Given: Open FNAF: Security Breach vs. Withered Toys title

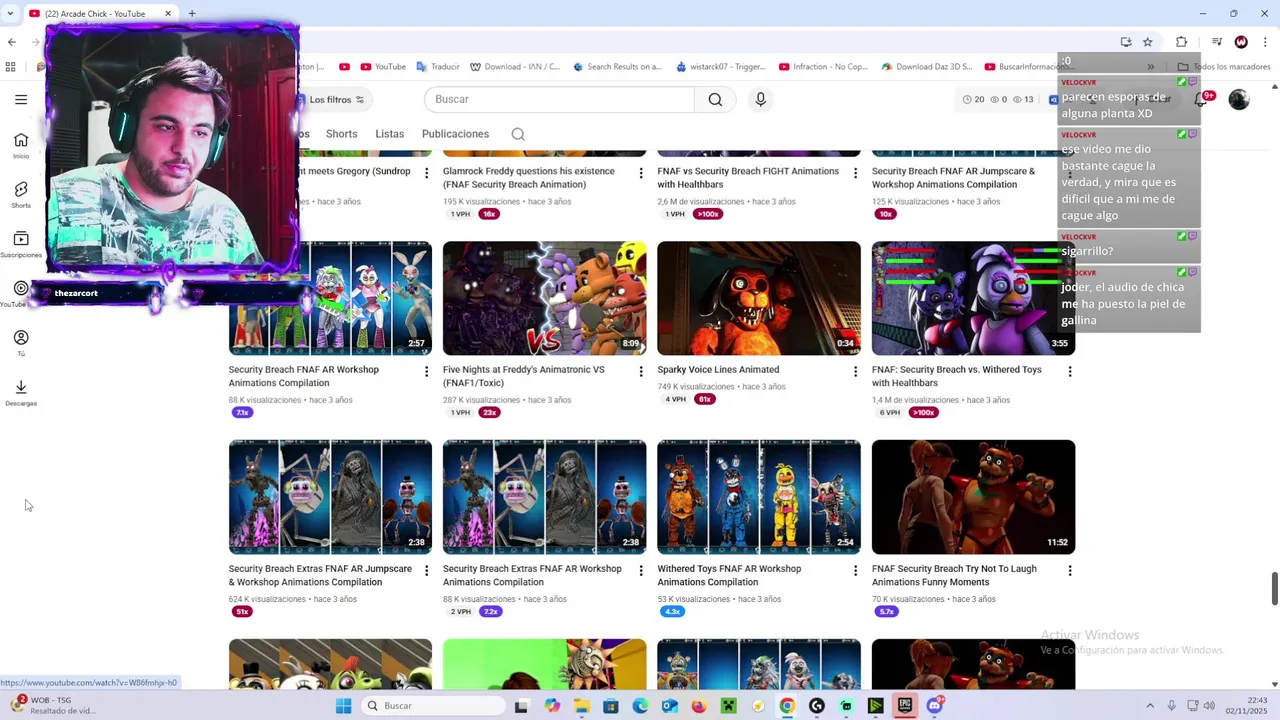Looking at the screenshot, I should coord(957,376).
